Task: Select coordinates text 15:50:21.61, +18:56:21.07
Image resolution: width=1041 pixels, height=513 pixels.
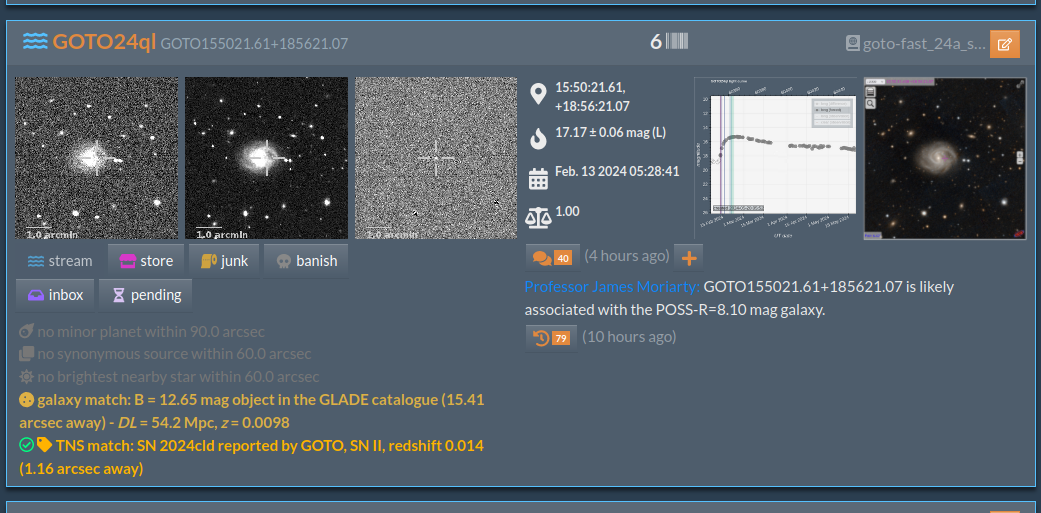Action: (592, 97)
